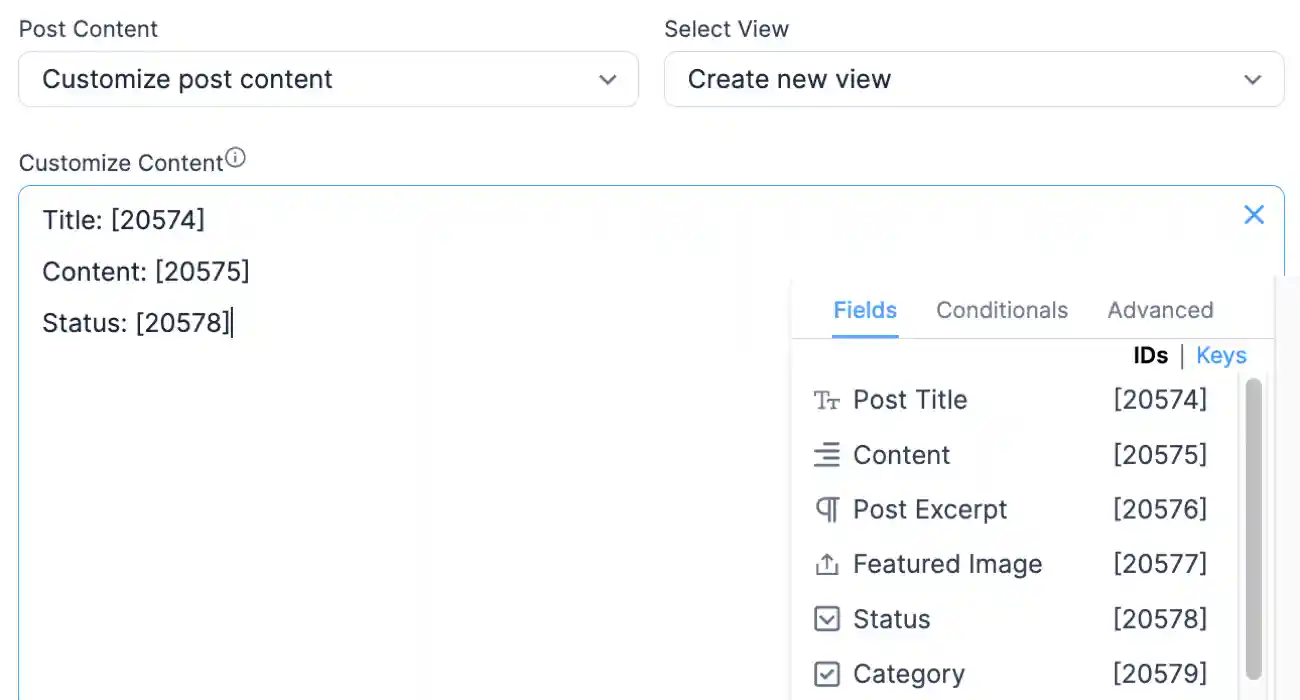
Task: Open the Select View dropdown
Action: [x=973, y=78]
